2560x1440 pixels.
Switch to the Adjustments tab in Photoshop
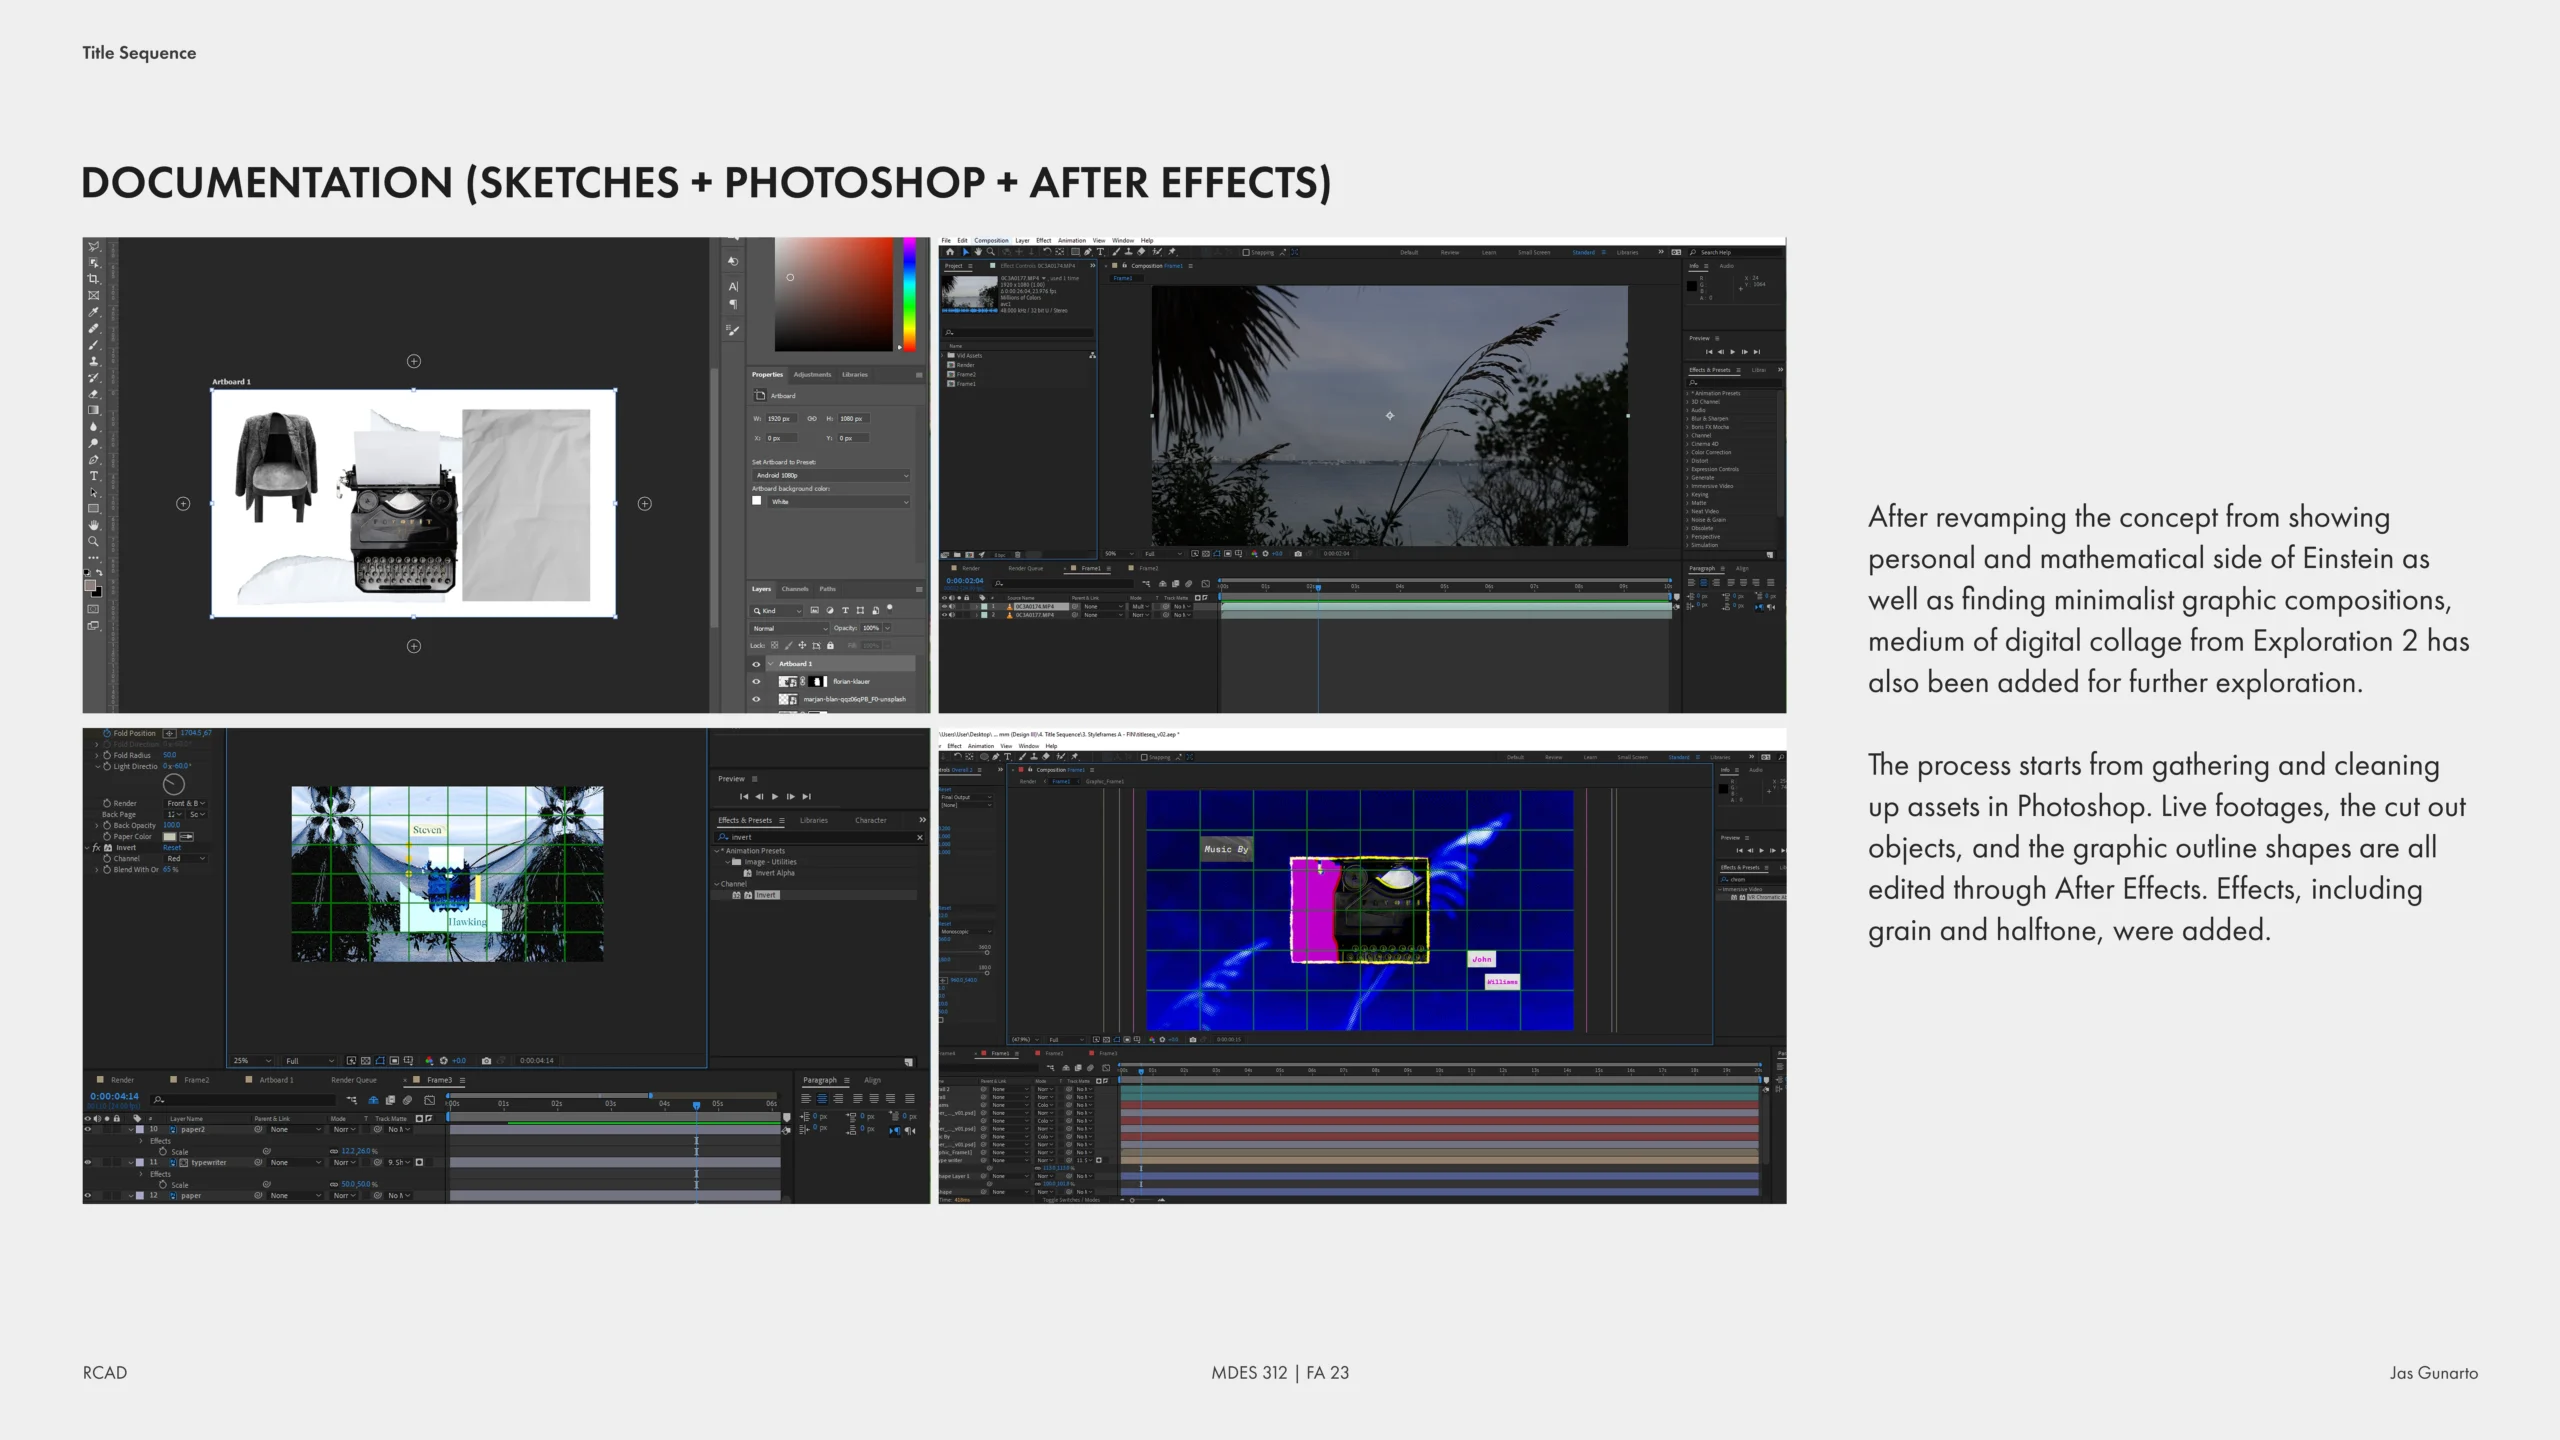pyautogui.click(x=812, y=375)
